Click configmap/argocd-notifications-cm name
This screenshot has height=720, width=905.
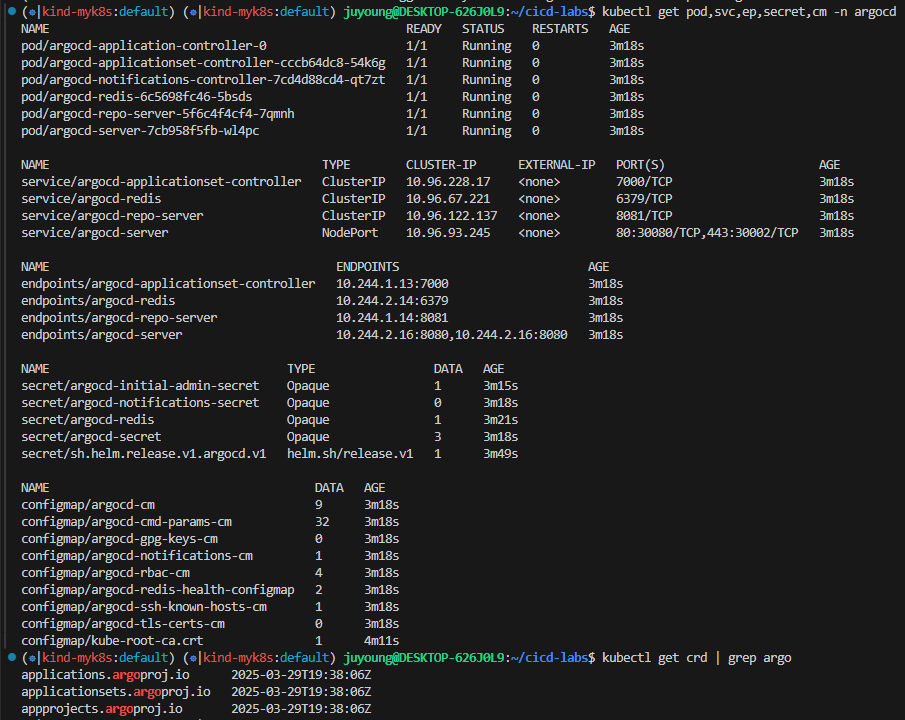tap(137, 555)
